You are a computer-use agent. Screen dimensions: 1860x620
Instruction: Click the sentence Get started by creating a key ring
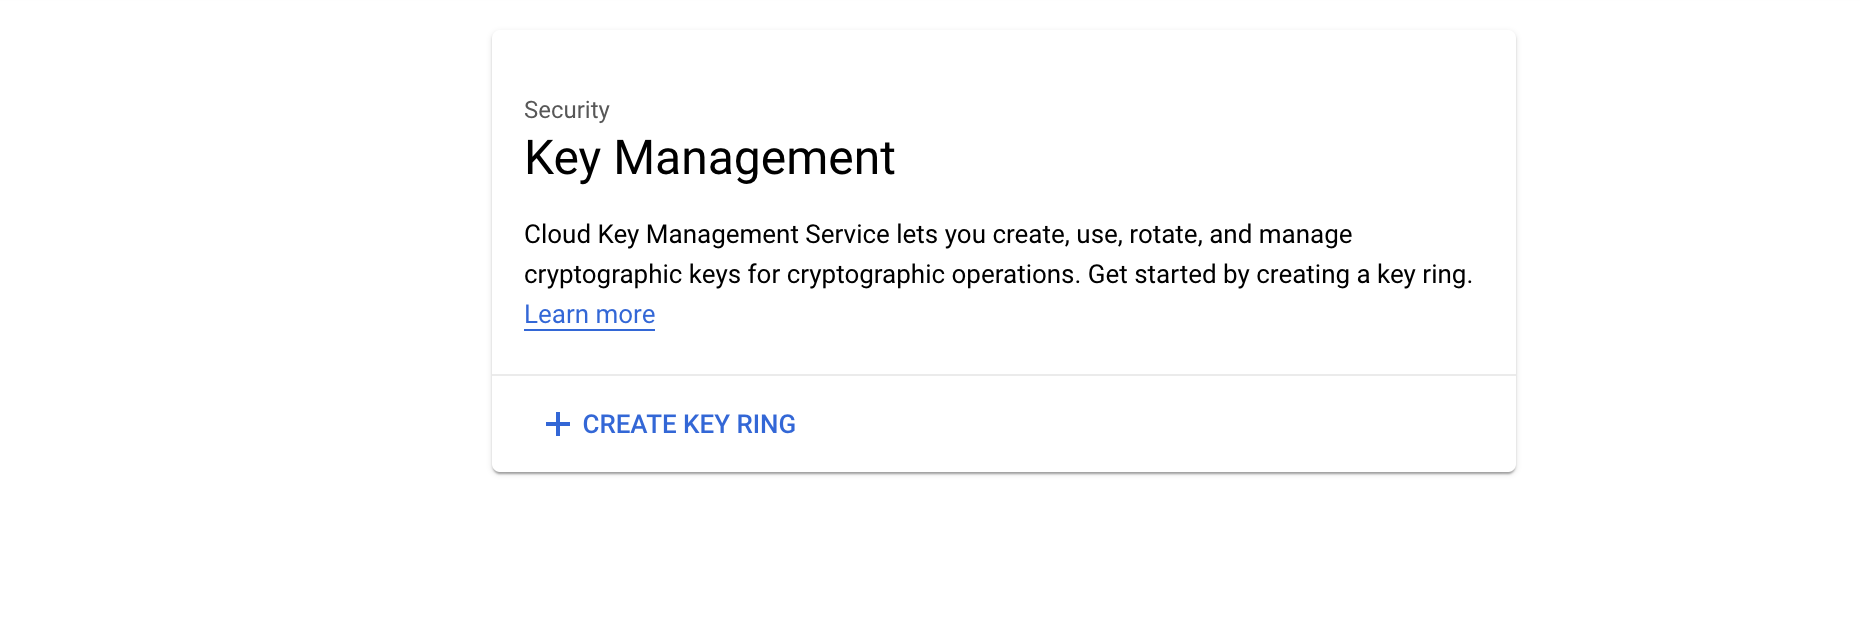pos(1279,275)
